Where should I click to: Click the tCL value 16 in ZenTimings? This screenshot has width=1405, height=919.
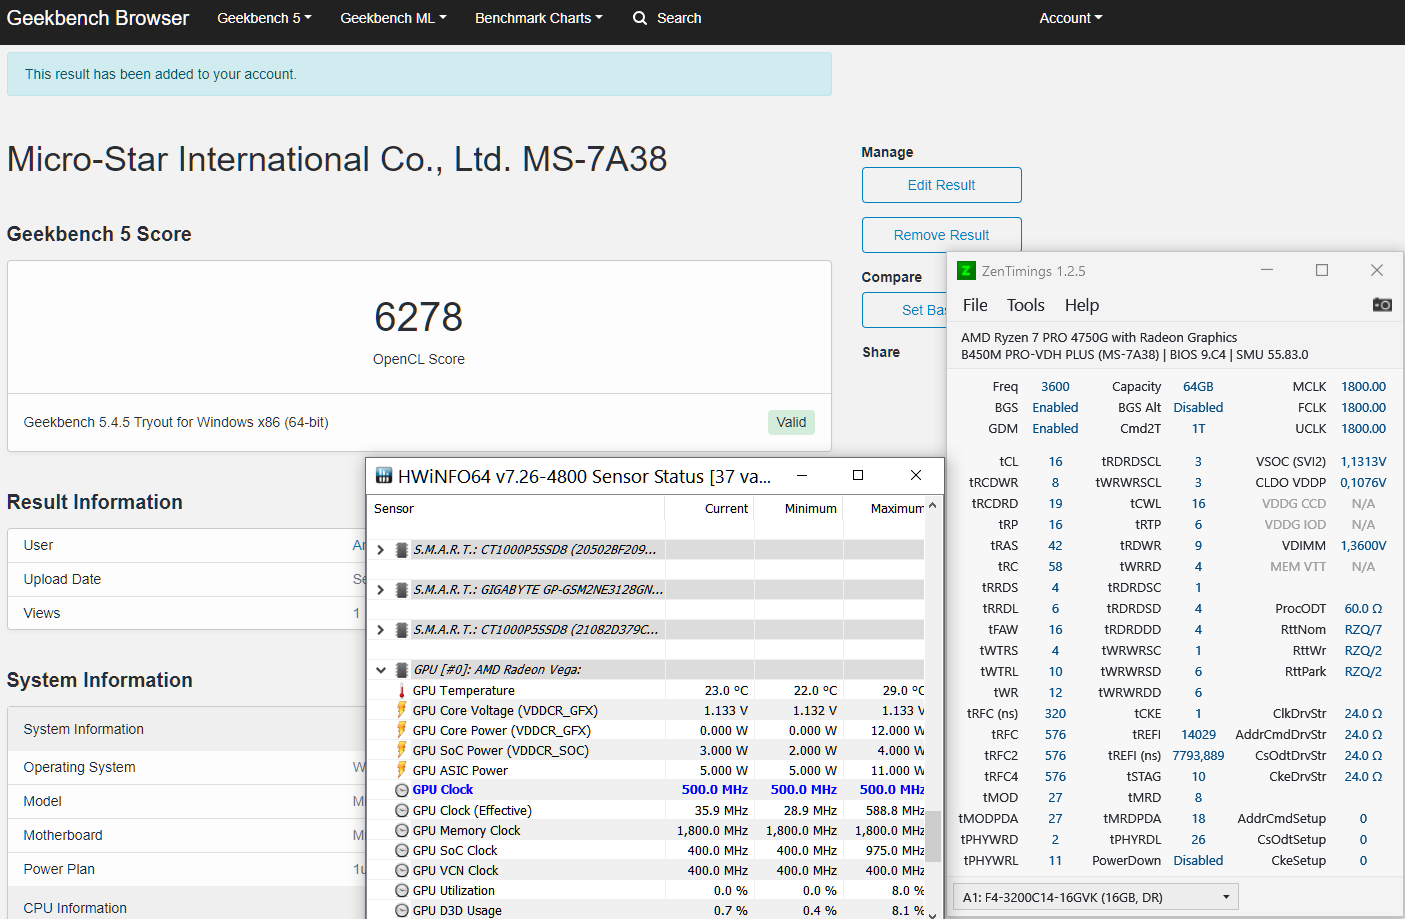[x=1055, y=462]
